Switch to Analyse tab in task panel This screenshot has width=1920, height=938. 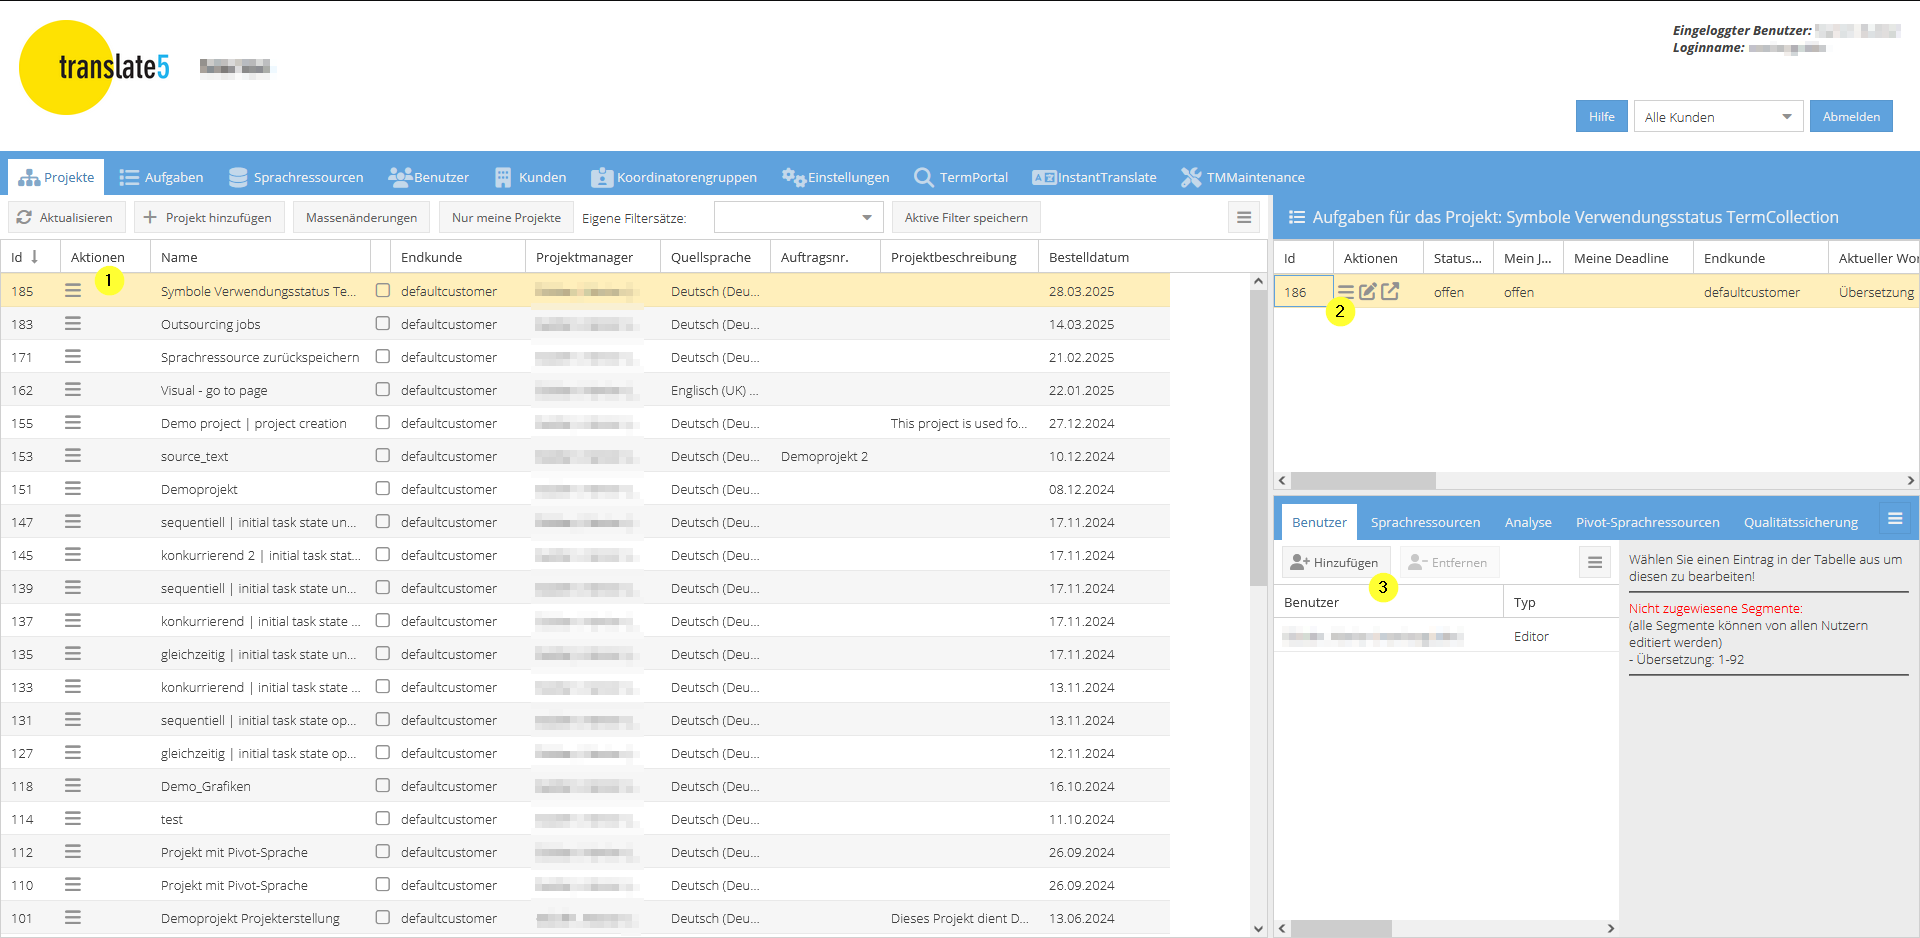(x=1528, y=522)
